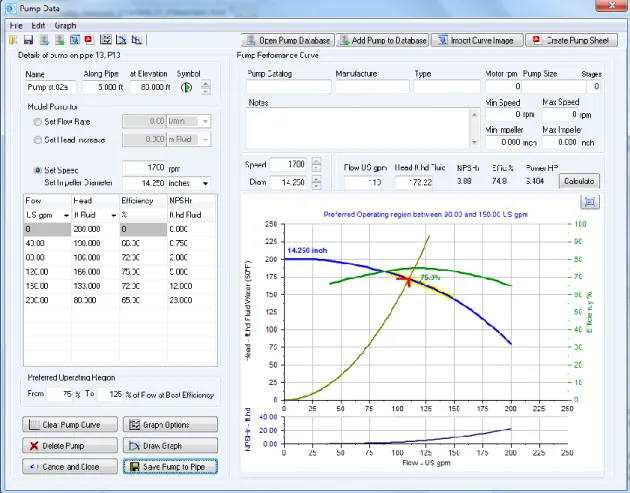630x493 pixels.
Task: Click the Pump Size input field
Action: pyautogui.click(x=554, y=87)
